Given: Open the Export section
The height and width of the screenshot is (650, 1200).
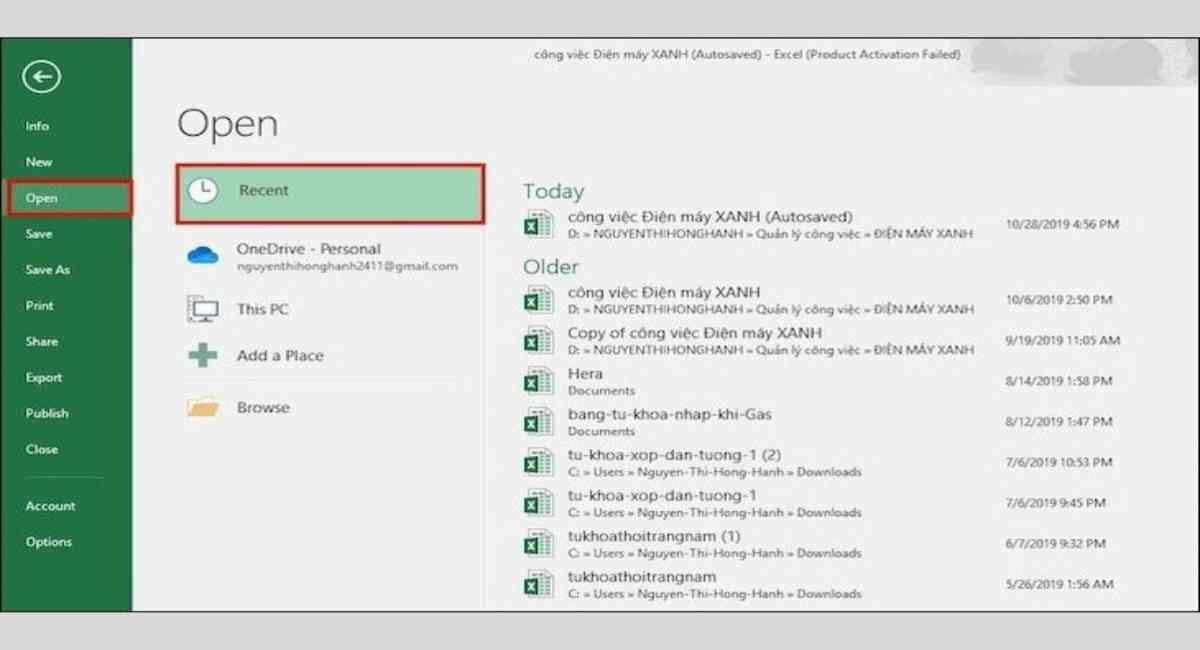Looking at the screenshot, I should pos(44,378).
